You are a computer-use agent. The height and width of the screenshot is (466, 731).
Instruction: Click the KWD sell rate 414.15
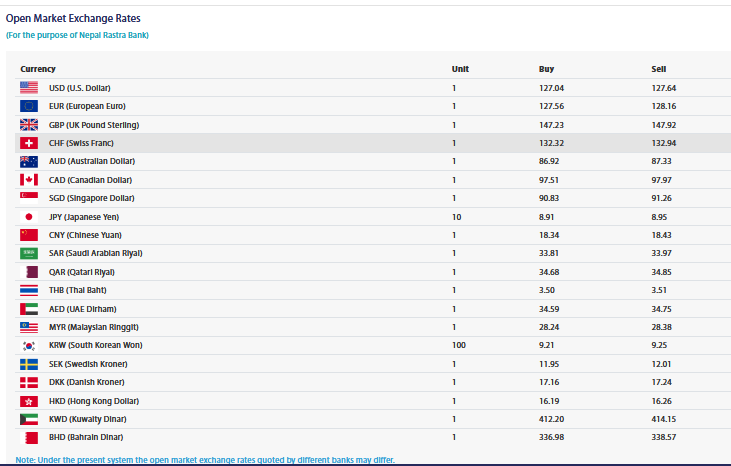coord(664,419)
